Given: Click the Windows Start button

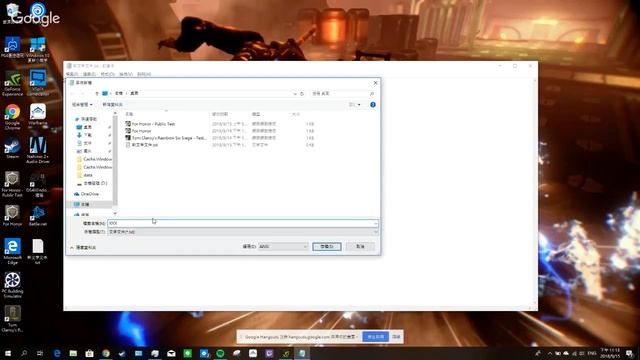Looking at the screenshot, I should 7,353.
